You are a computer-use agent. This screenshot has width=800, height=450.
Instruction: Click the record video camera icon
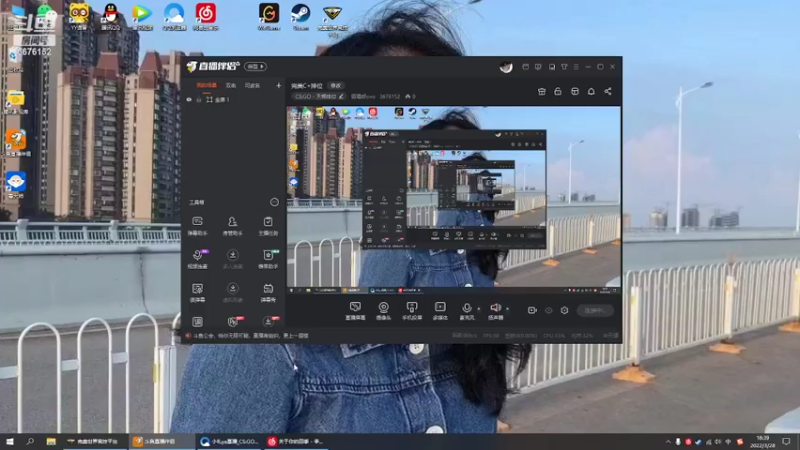click(532, 310)
